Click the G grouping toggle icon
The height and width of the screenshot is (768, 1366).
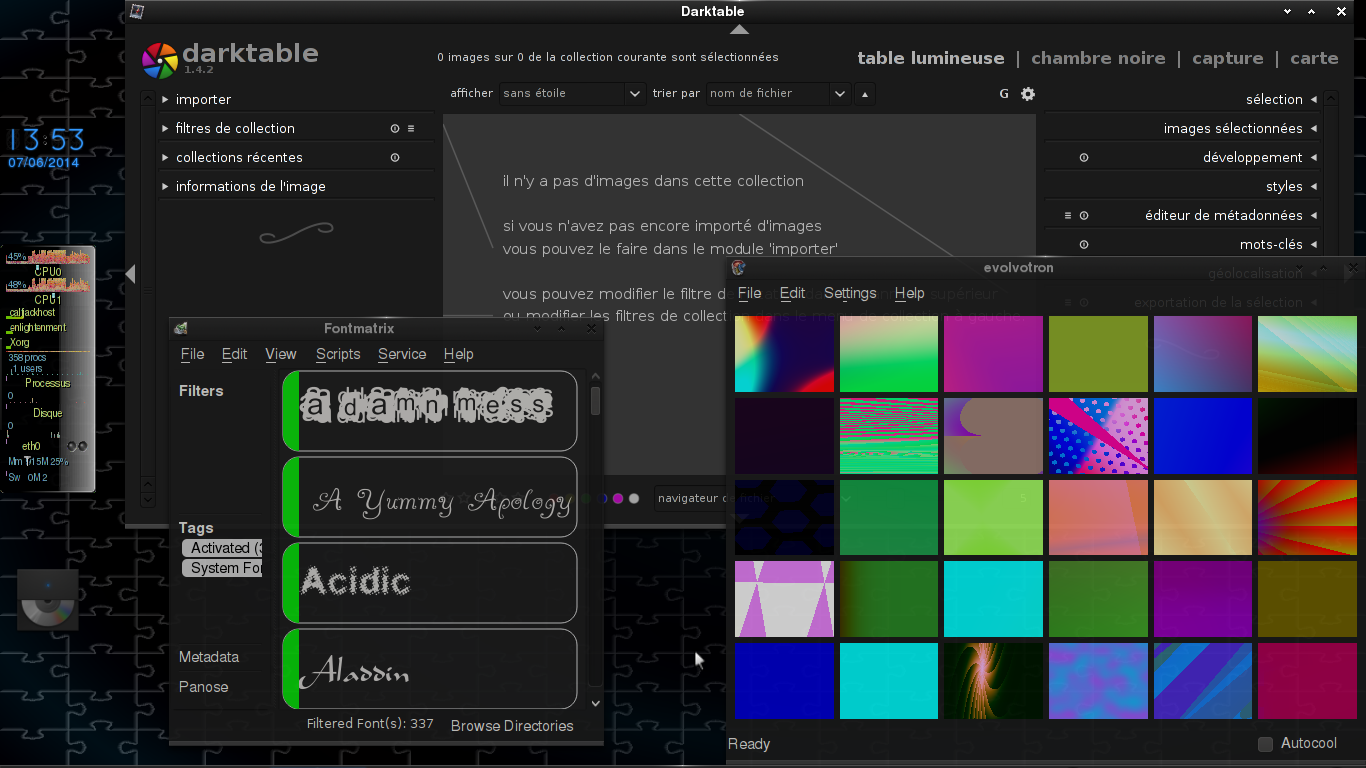coord(1004,94)
